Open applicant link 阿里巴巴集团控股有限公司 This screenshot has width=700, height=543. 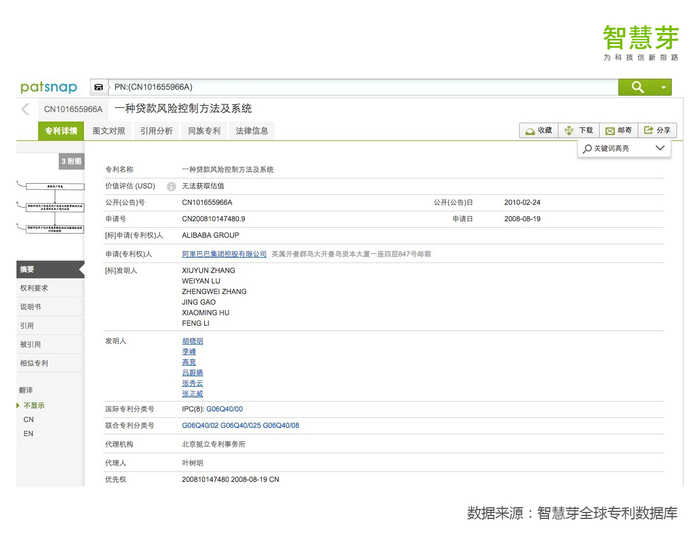click(x=224, y=254)
